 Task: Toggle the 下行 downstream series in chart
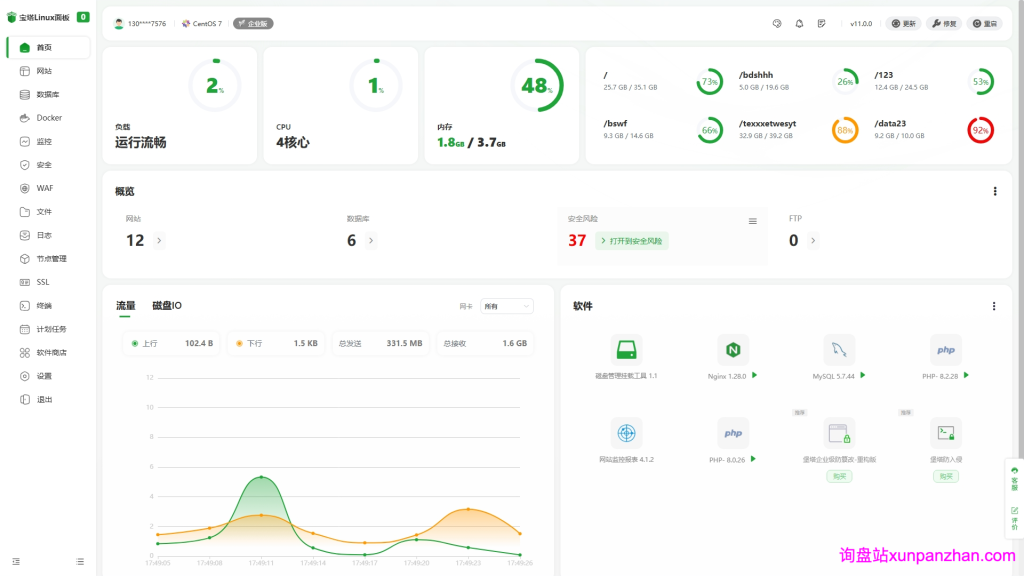[277, 343]
